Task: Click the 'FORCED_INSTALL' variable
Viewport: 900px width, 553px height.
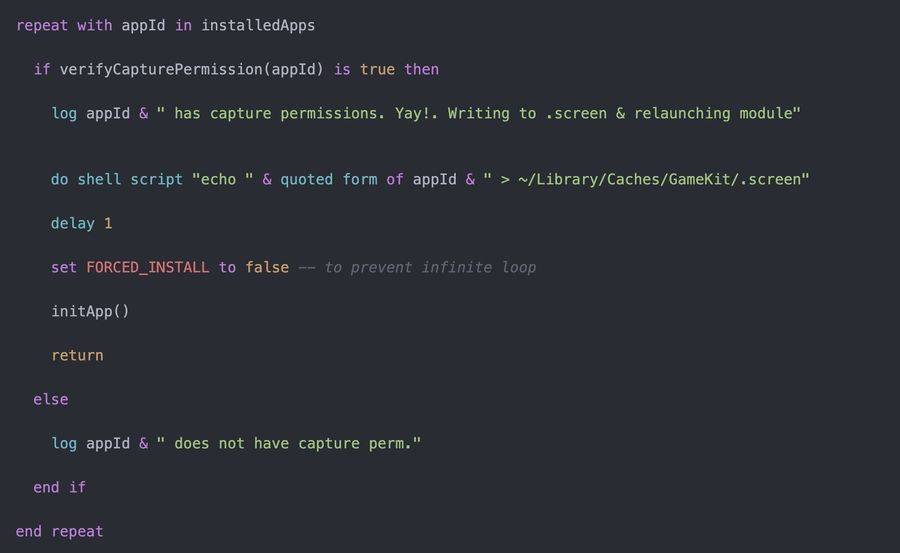Action: click(148, 267)
